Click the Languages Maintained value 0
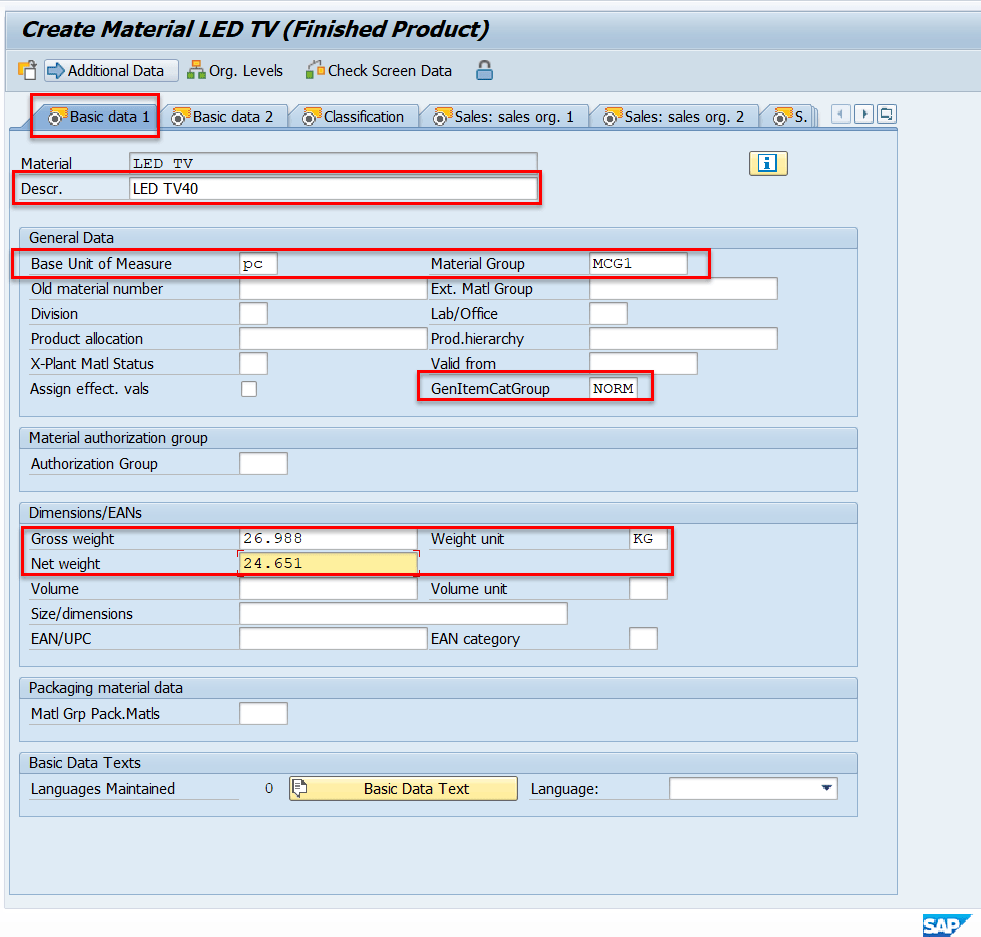 point(269,789)
